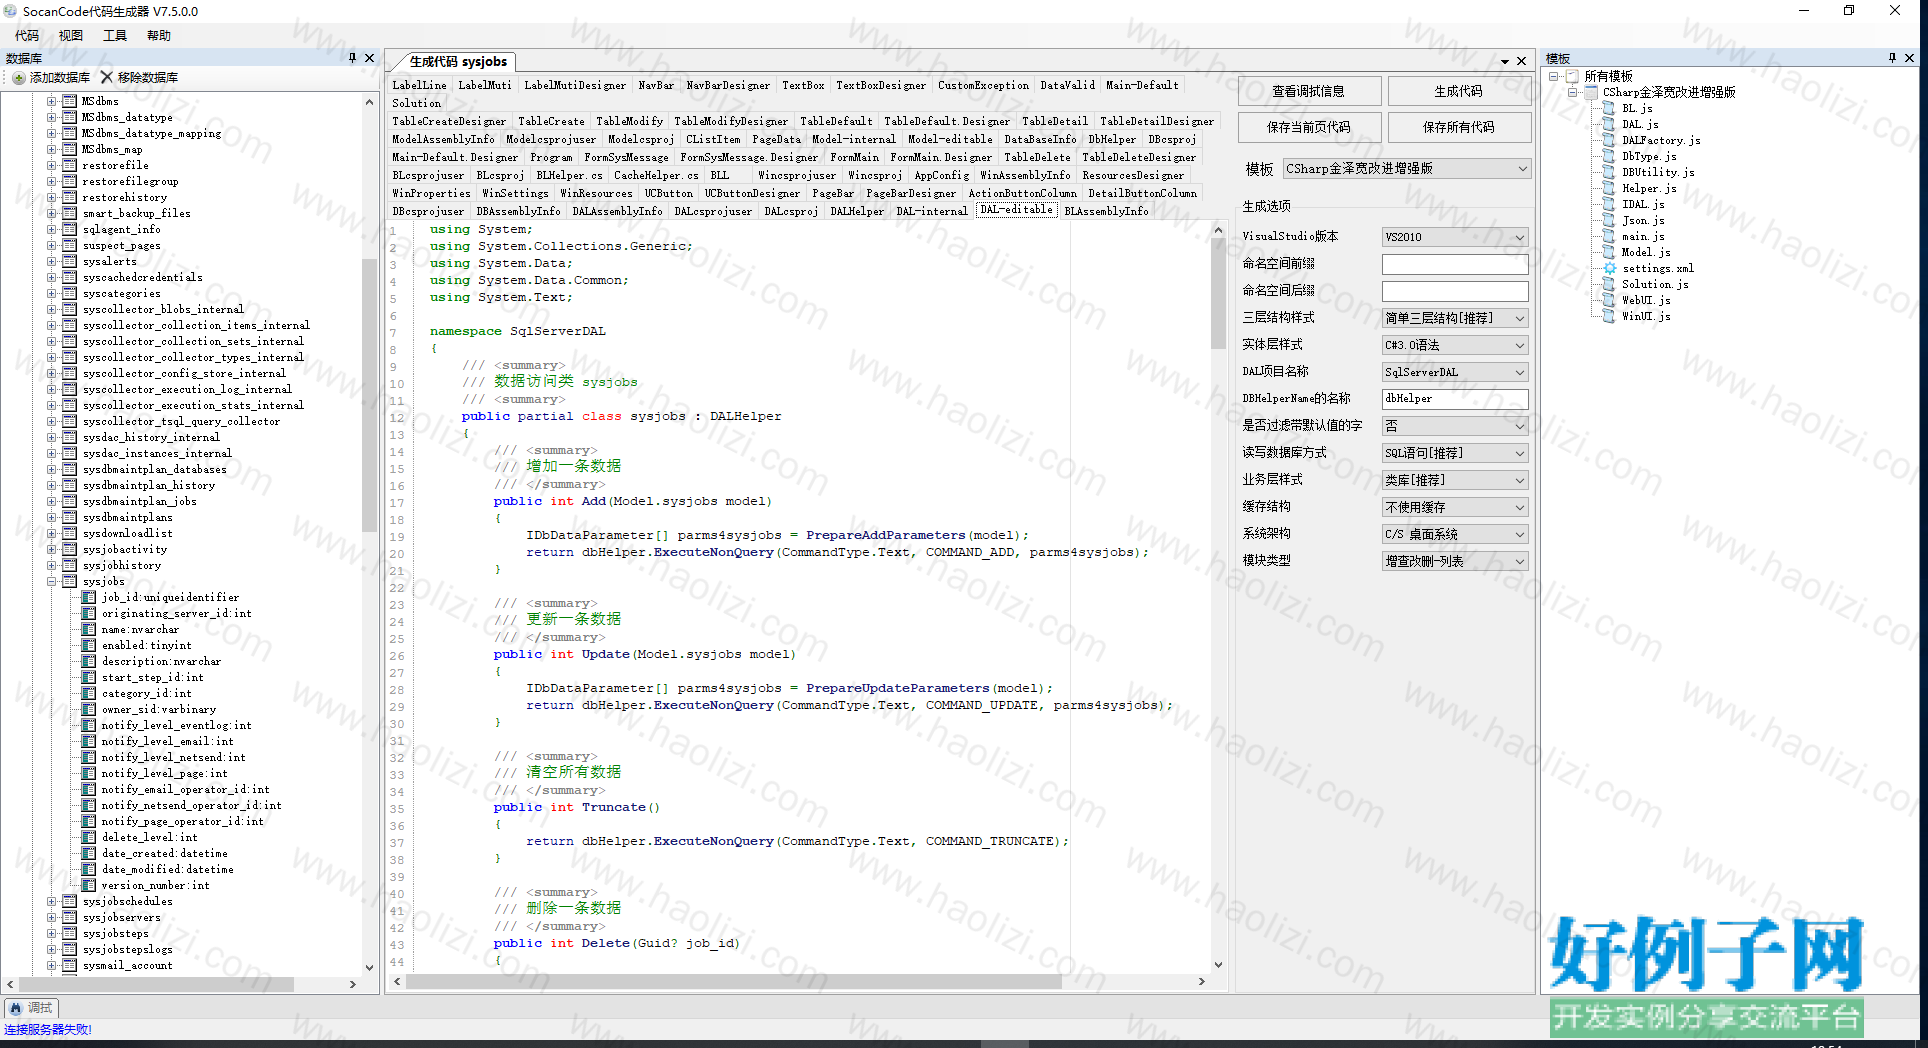Expand the sysjobschedules tree node
Viewport: 1928px width, 1048px height.
pyautogui.click(x=51, y=901)
